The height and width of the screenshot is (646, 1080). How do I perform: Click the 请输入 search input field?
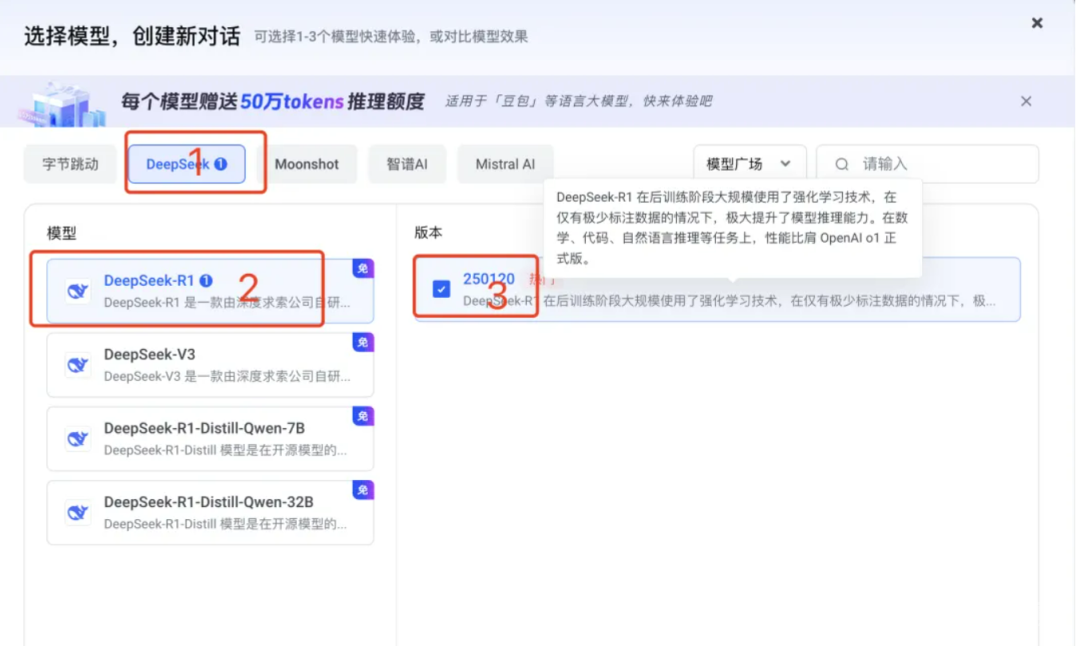coord(927,164)
